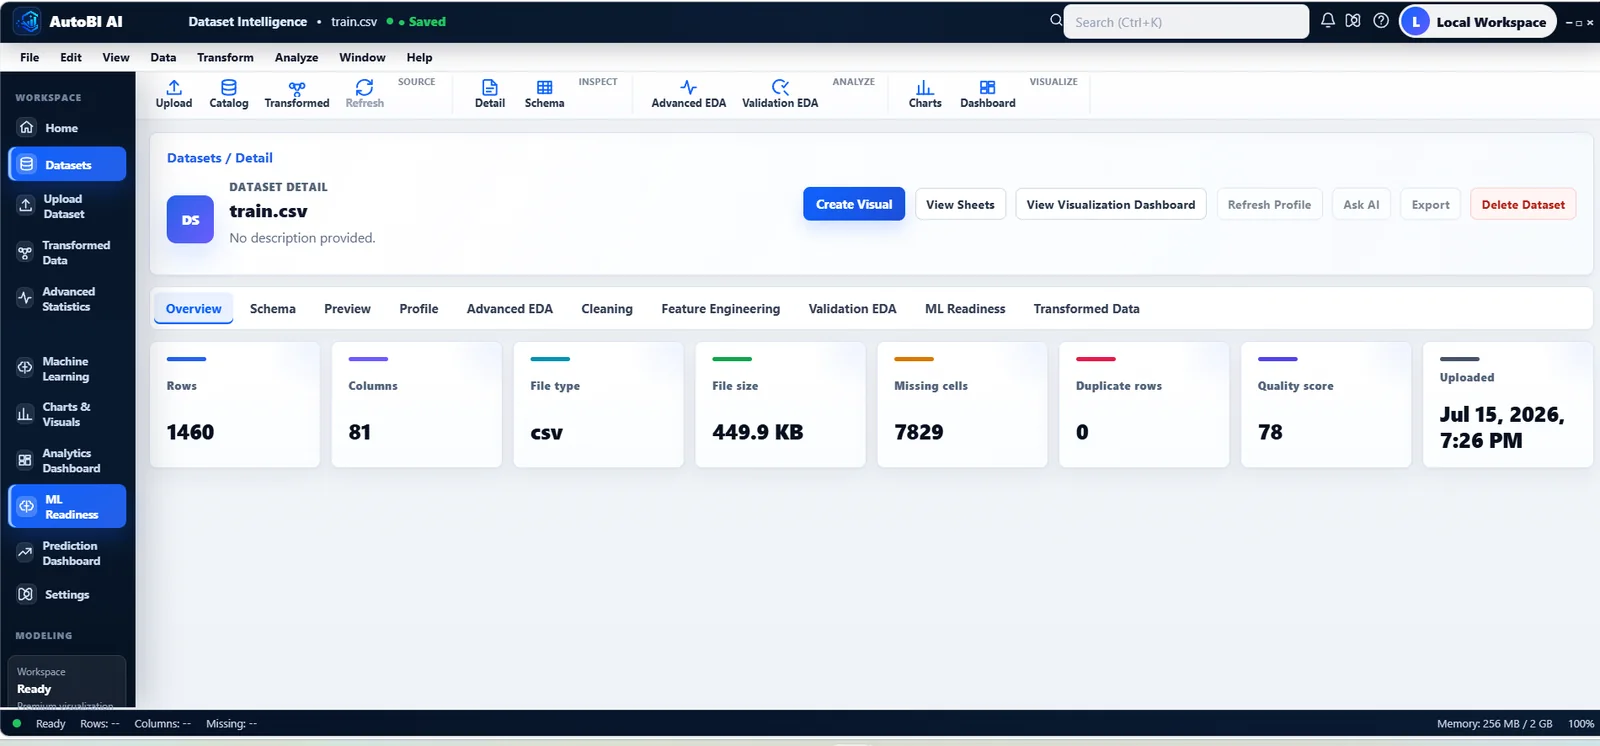Open Prediction Dashboard in sidebar
This screenshot has height=746, width=1600.
67,553
